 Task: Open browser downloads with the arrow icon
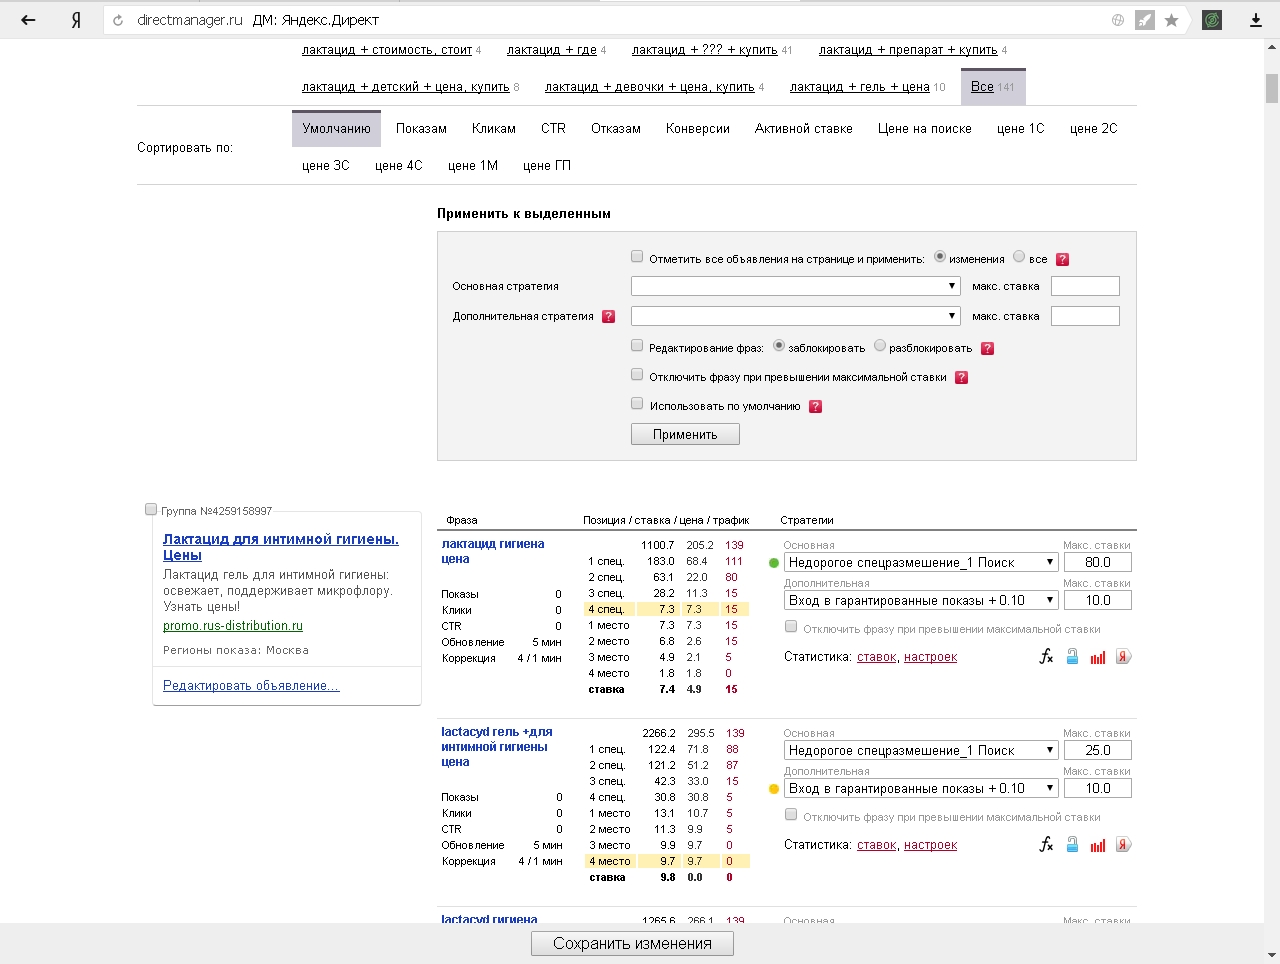1256,20
